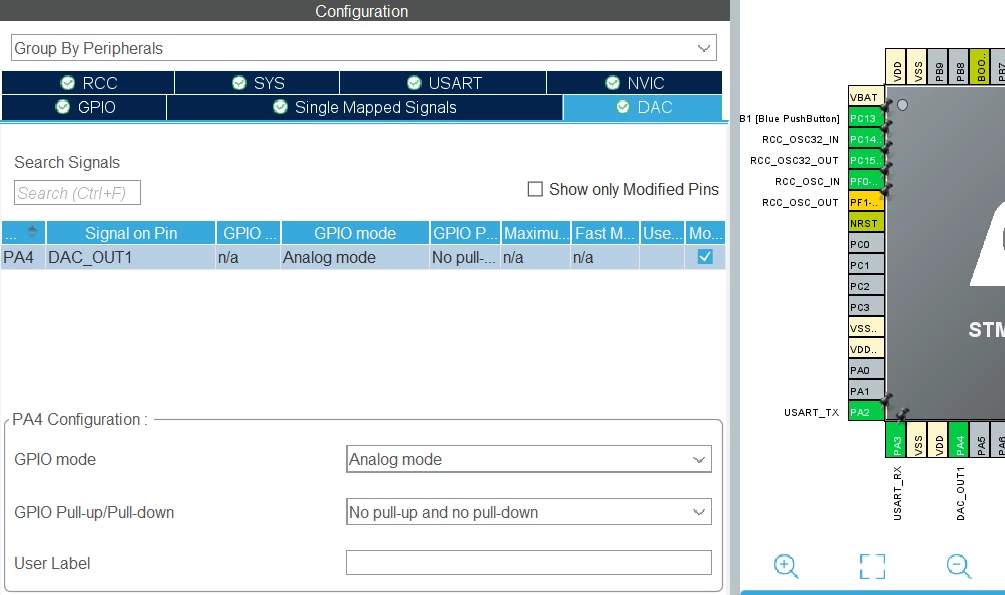Click the No pull table cell
Viewport: 1005px width, 595px height.
tap(465, 257)
